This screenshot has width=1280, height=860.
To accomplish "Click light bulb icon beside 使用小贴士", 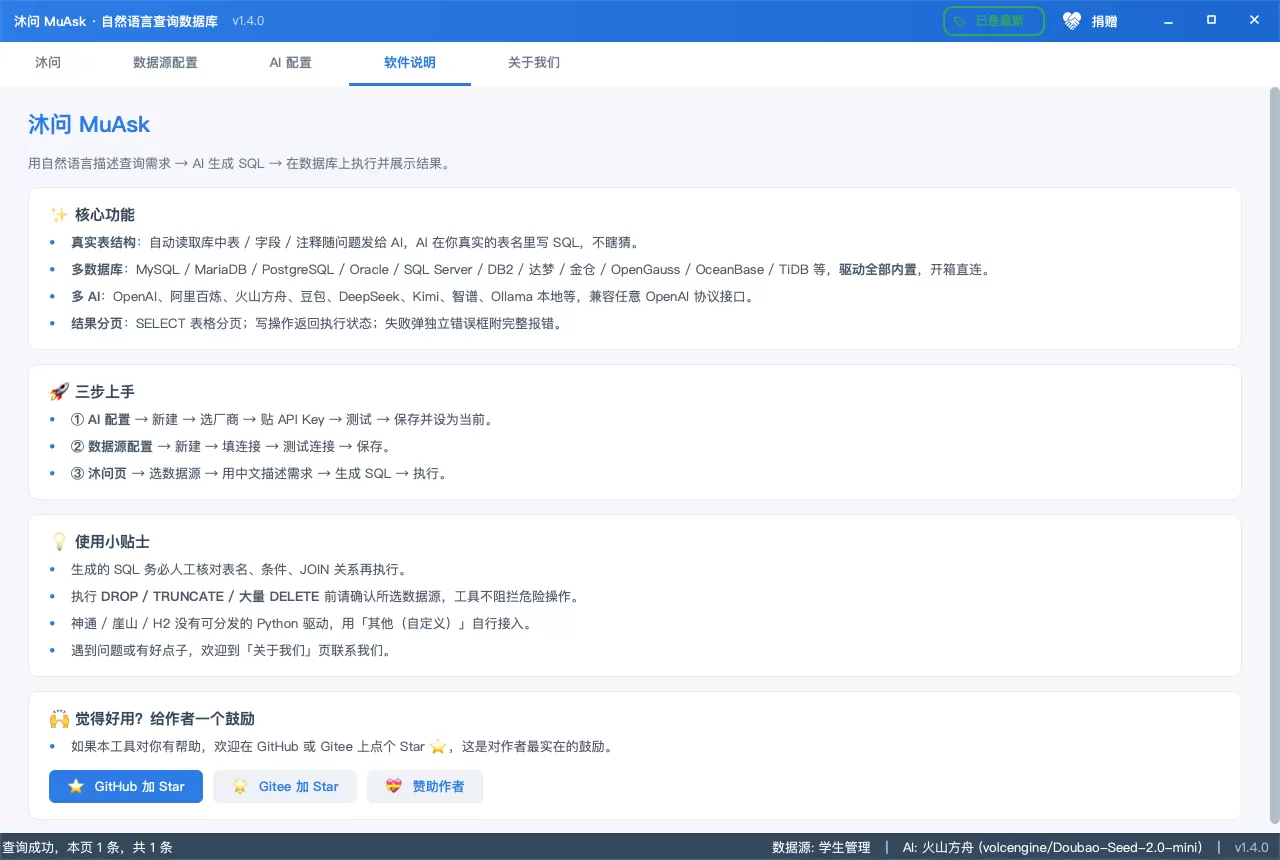I will pos(59,542).
